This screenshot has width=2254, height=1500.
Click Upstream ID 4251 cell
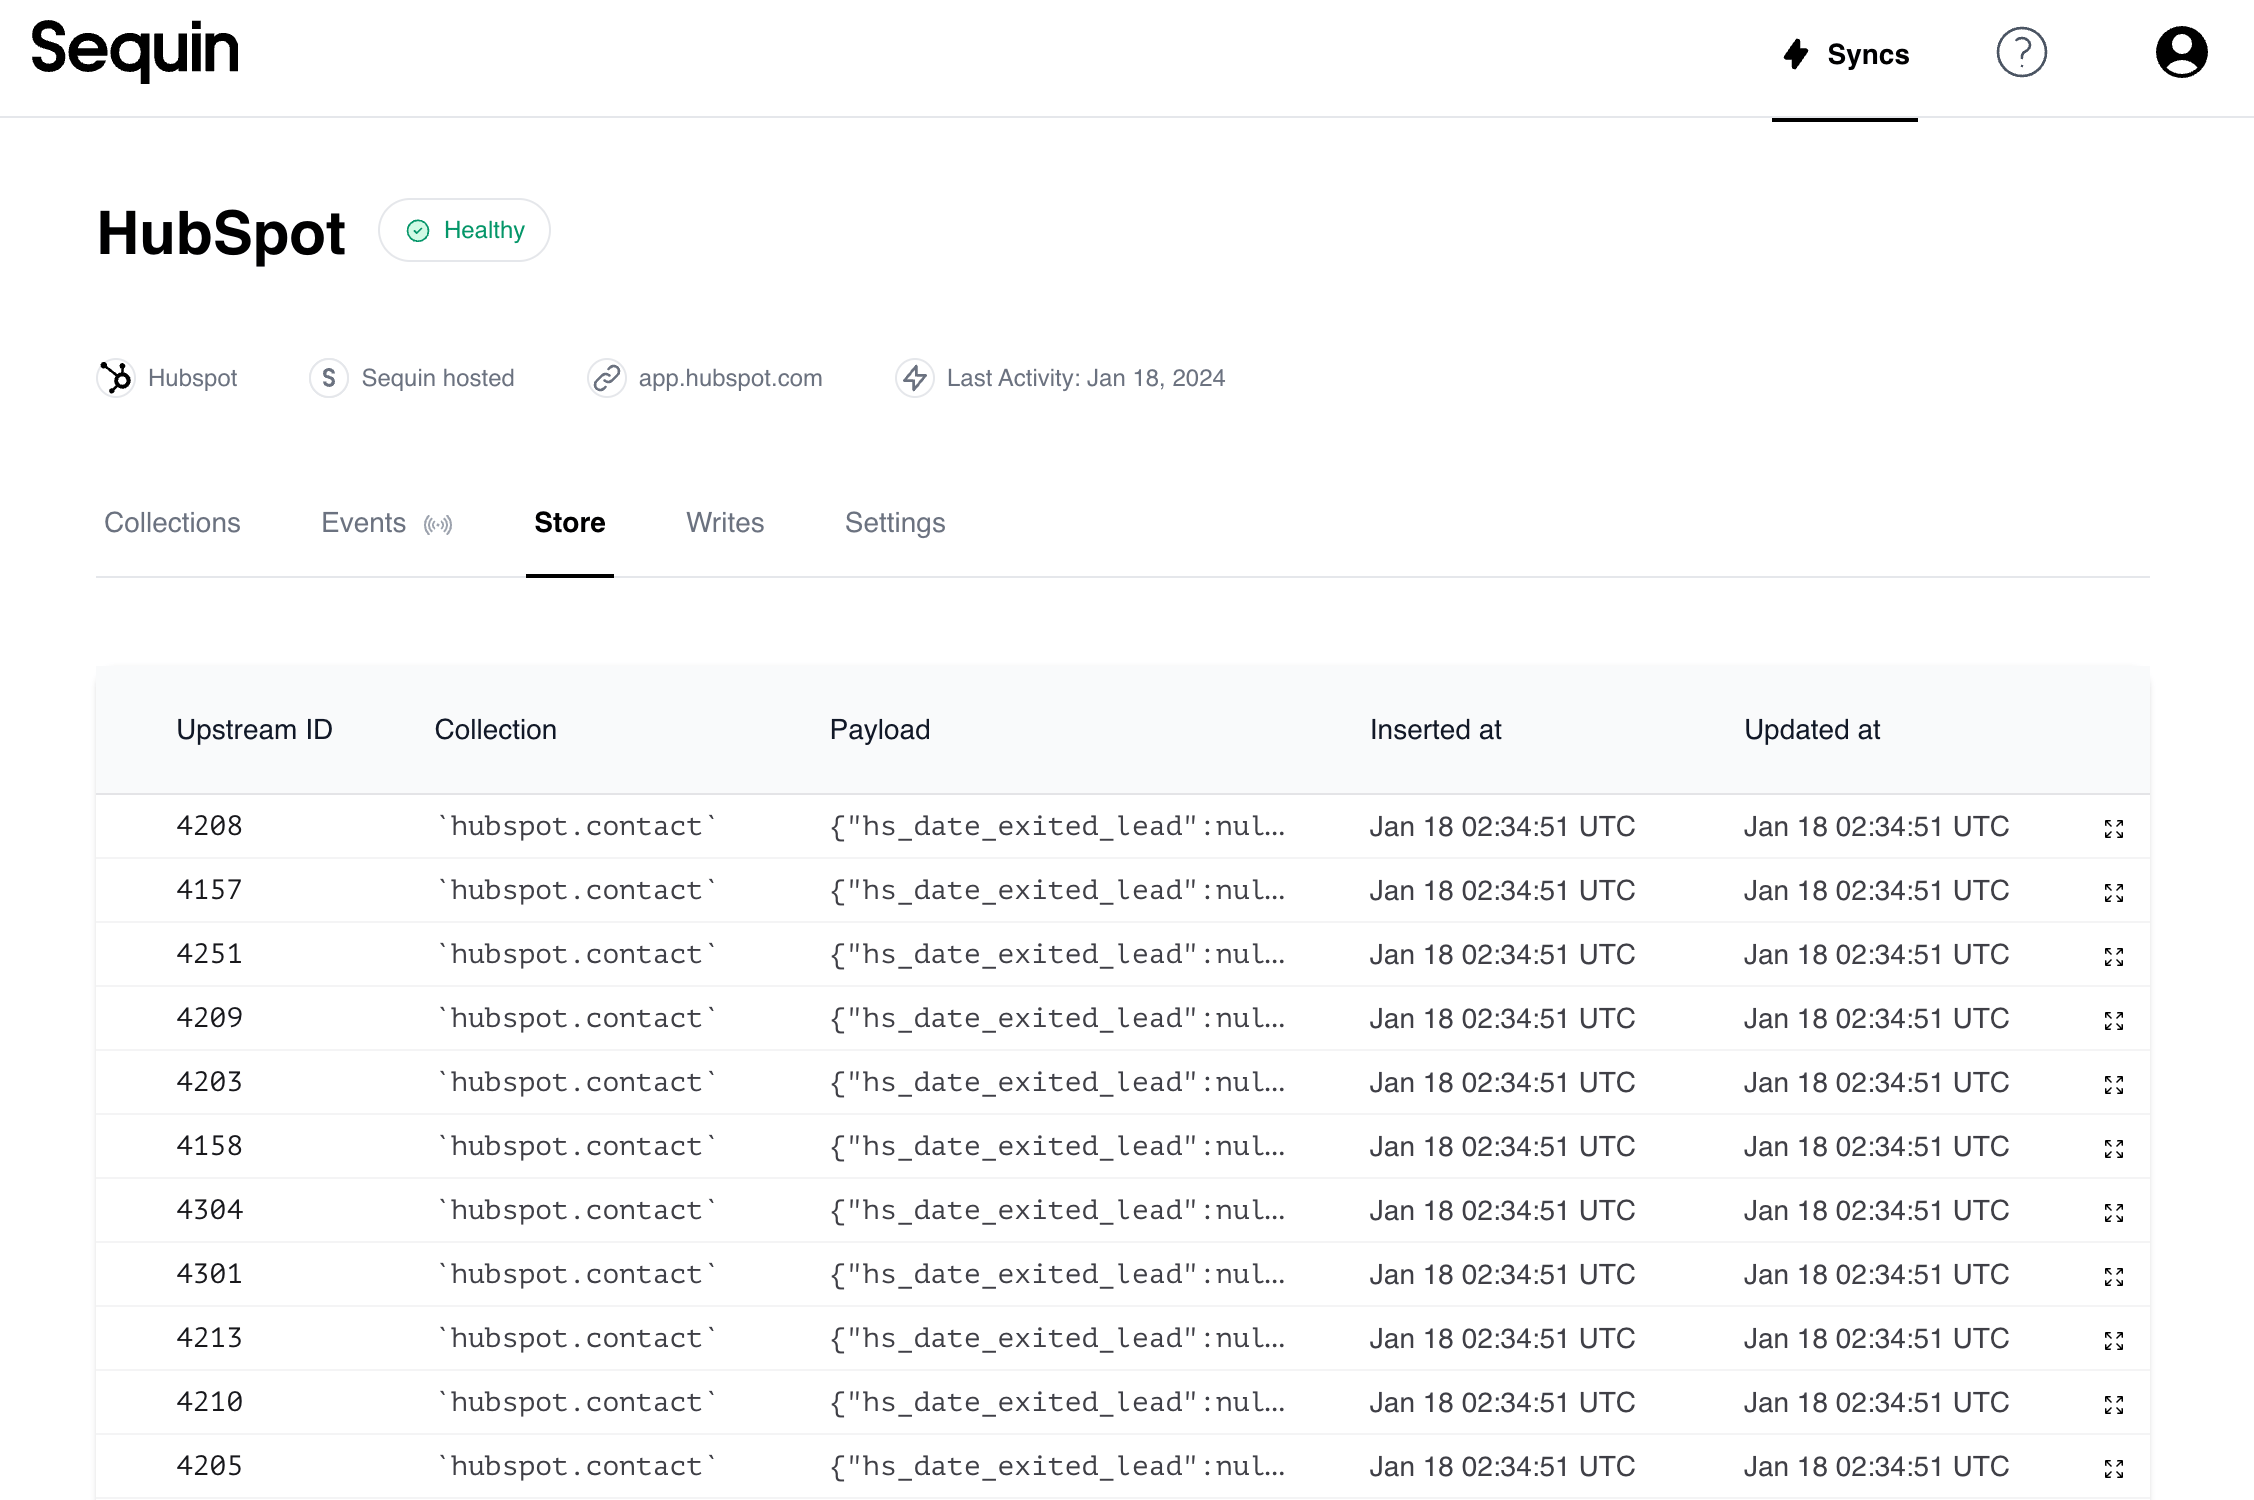coord(209,954)
